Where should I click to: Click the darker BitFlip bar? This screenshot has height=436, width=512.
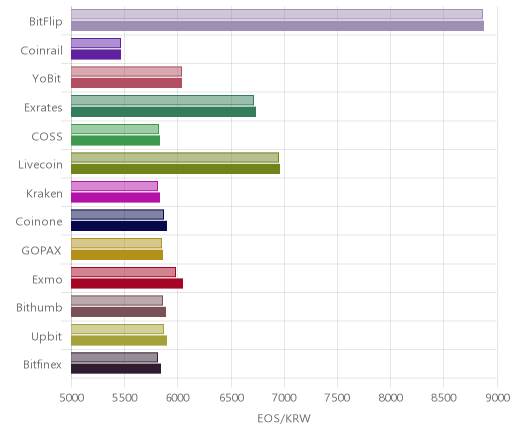click(x=277, y=26)
